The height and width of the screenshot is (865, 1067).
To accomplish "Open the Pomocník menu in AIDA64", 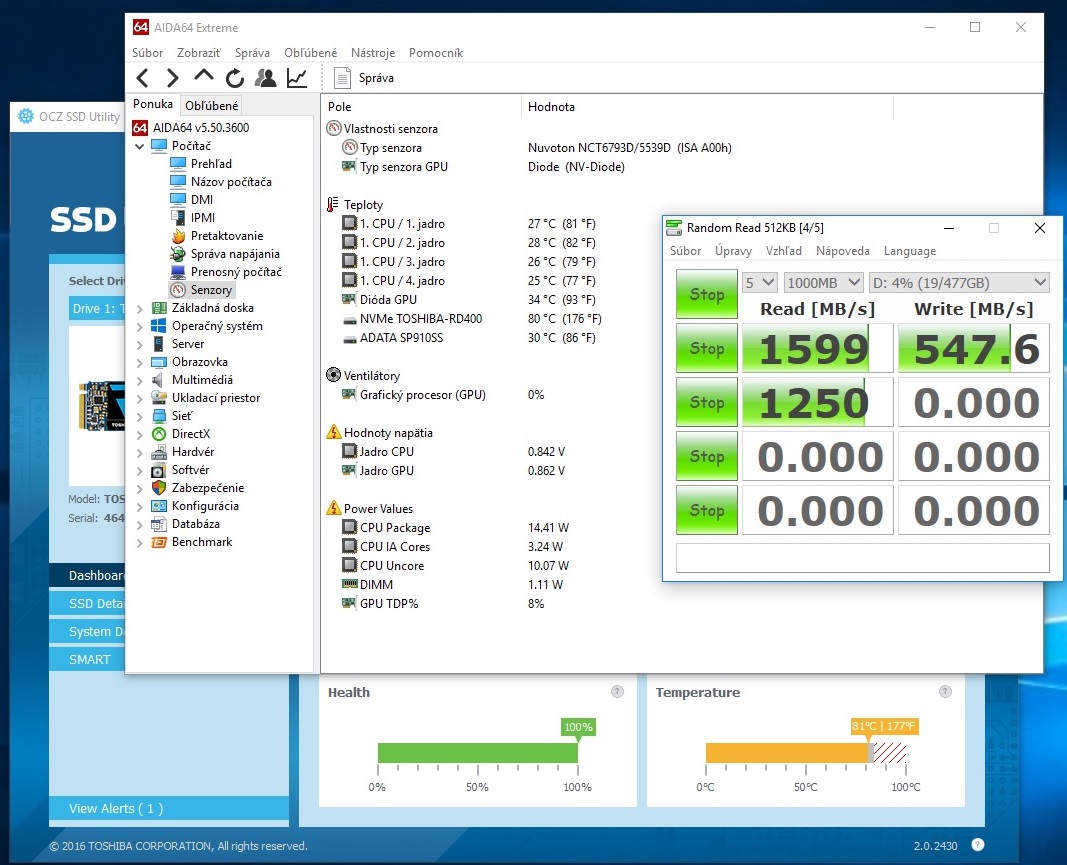I will 436,53.
